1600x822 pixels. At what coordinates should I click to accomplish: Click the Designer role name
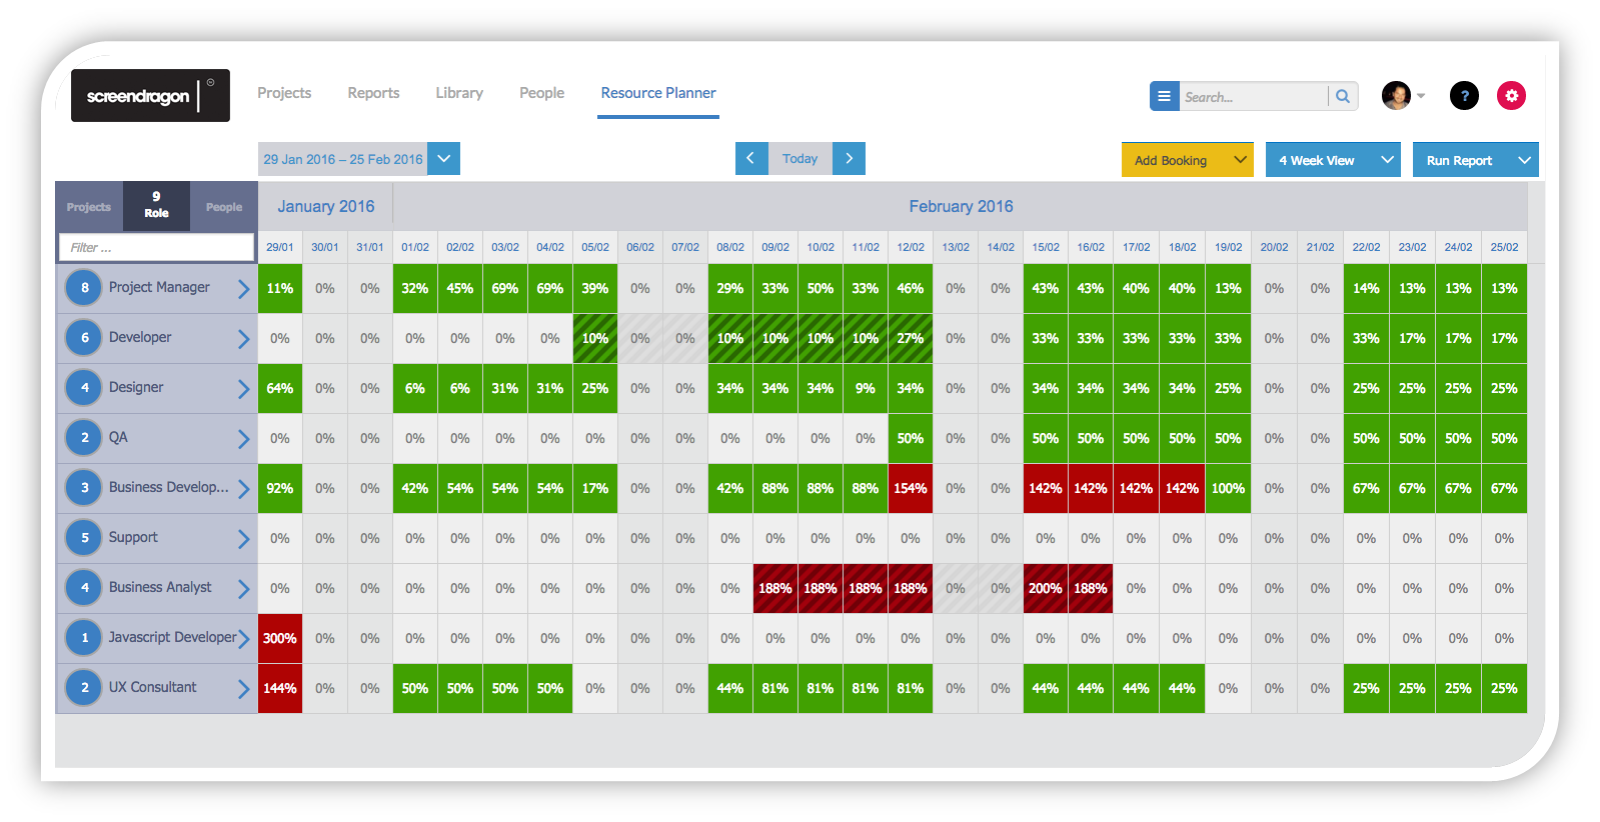coord(136,387)
